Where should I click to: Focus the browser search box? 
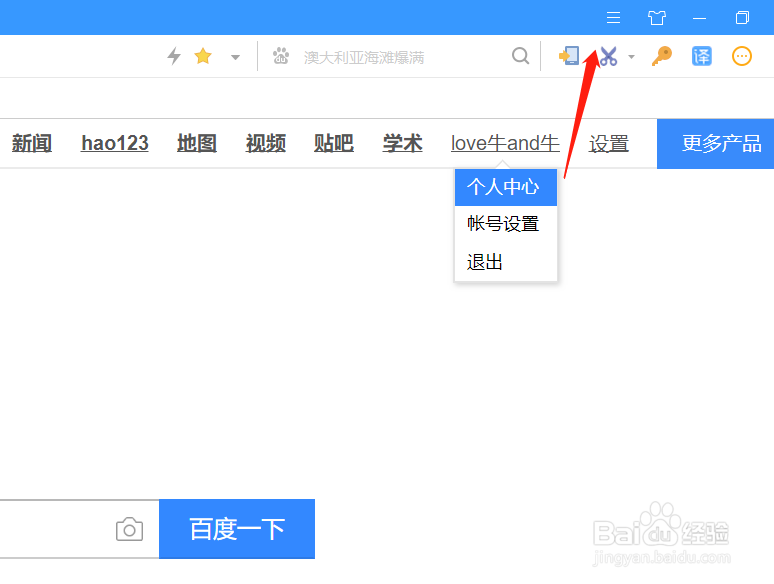coord(402,57)
